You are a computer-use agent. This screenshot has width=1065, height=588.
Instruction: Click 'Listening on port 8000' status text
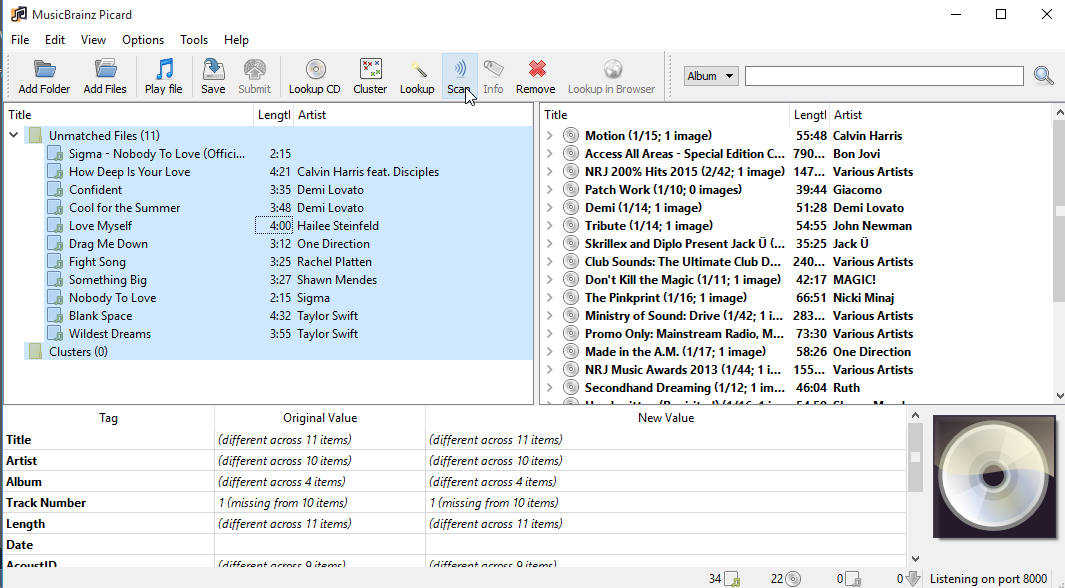point(988,579)
